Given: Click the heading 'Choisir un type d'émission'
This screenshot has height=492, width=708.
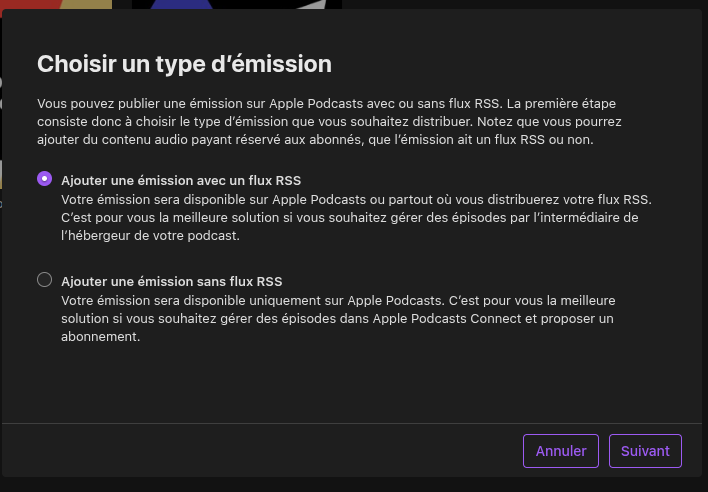Looking at the screenshot, I should 184,64.
